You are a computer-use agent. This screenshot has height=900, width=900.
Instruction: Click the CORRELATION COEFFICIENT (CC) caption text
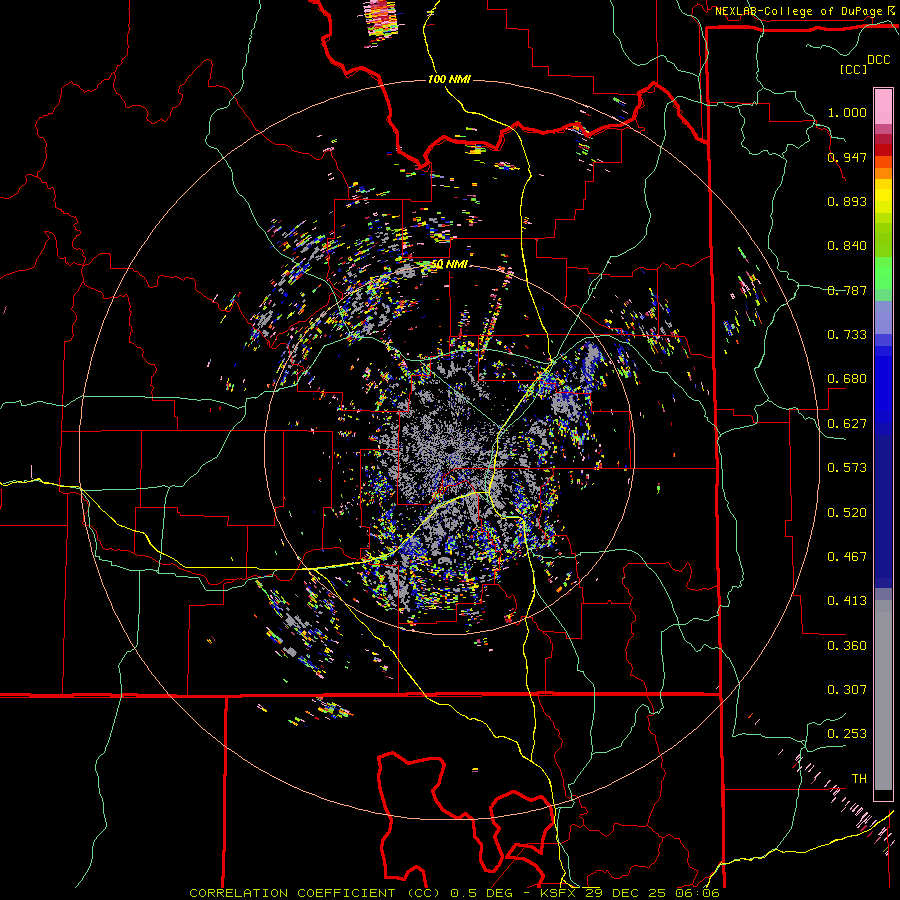(315, 893)
